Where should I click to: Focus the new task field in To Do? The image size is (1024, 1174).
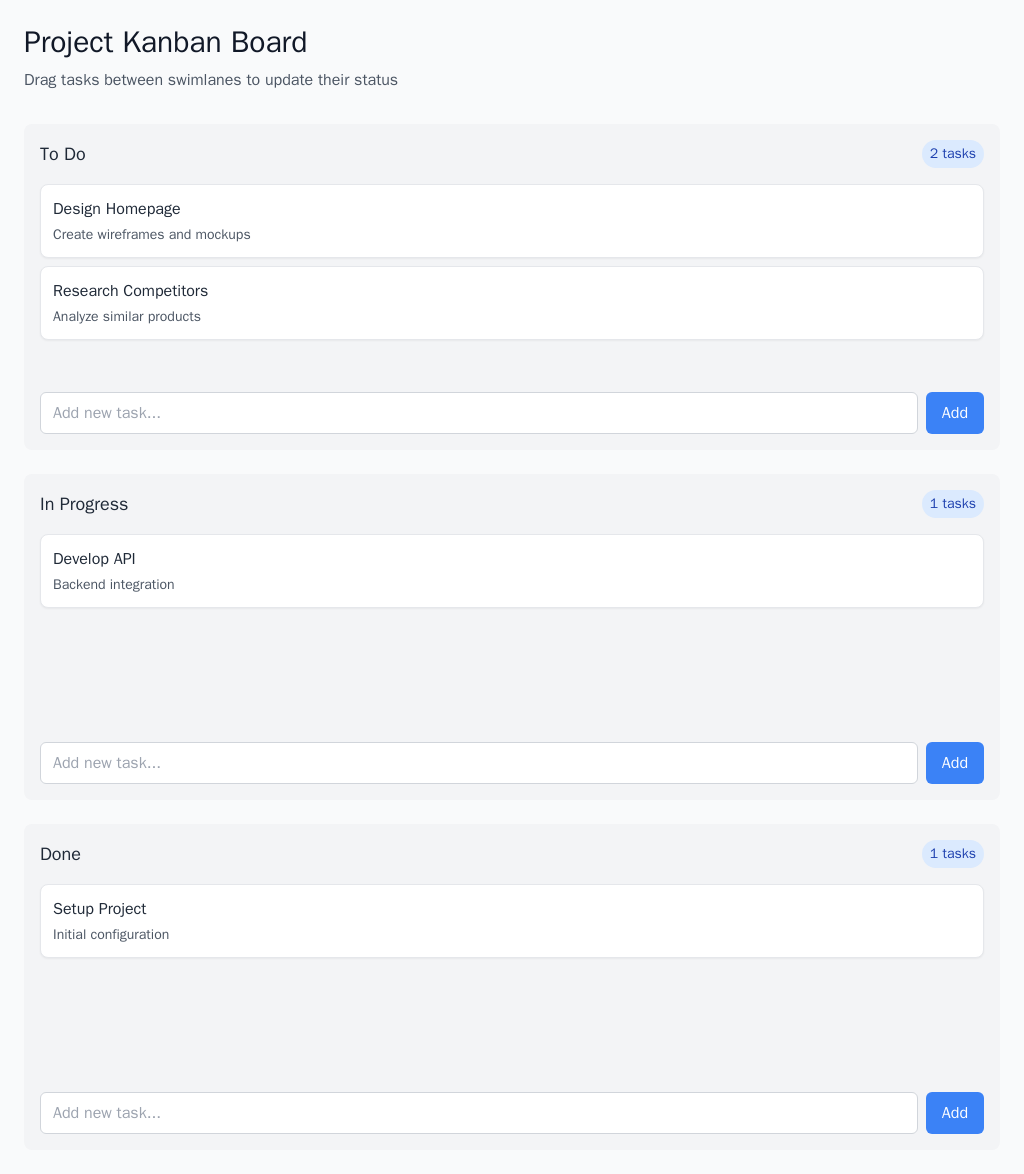478,413
